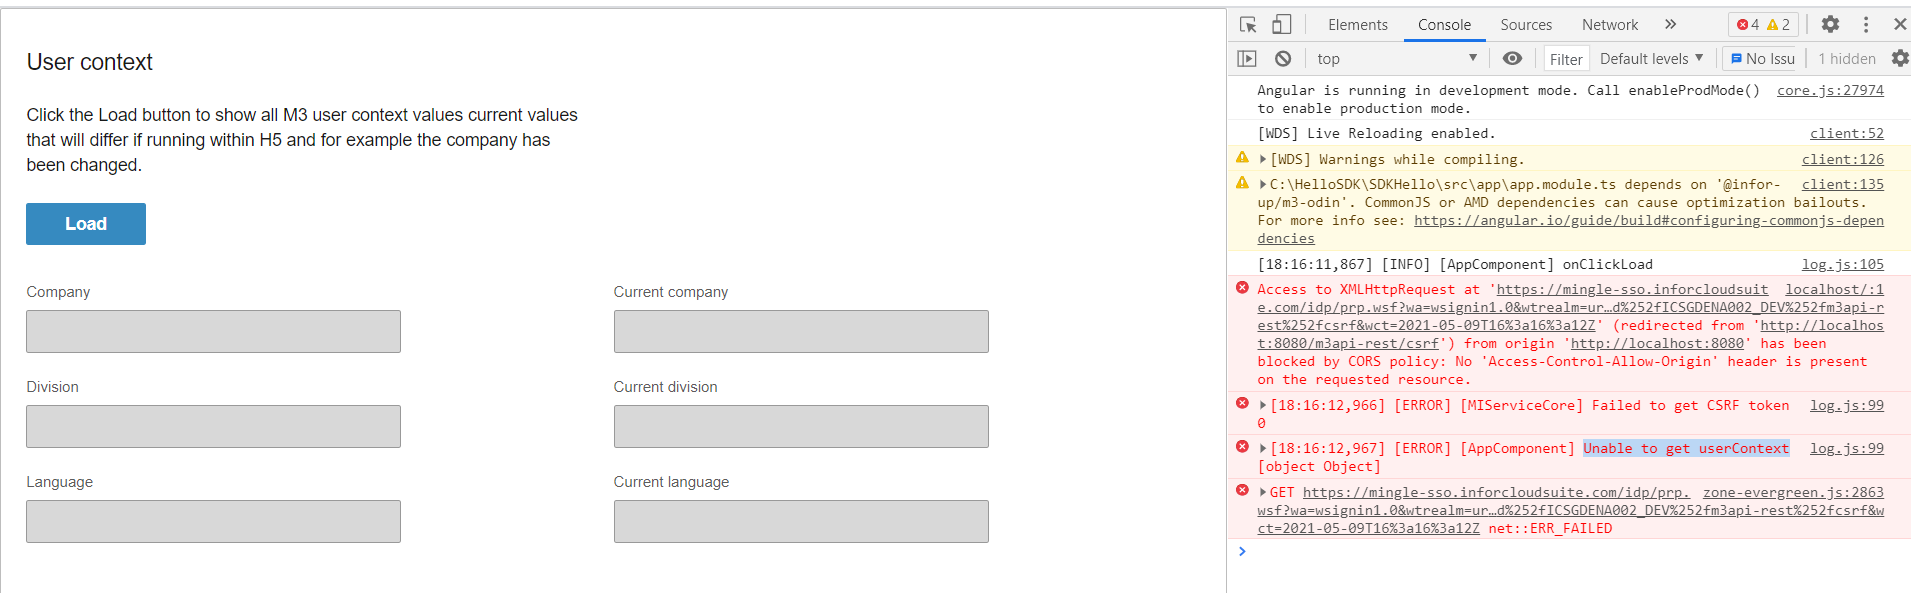Open the top frame context dropdown
Viewport: 1911px width, 593px height.
[x=1395, y=58]
